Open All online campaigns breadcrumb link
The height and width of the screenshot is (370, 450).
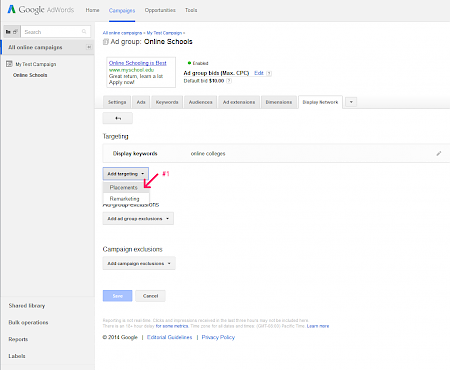pos(122,33)
